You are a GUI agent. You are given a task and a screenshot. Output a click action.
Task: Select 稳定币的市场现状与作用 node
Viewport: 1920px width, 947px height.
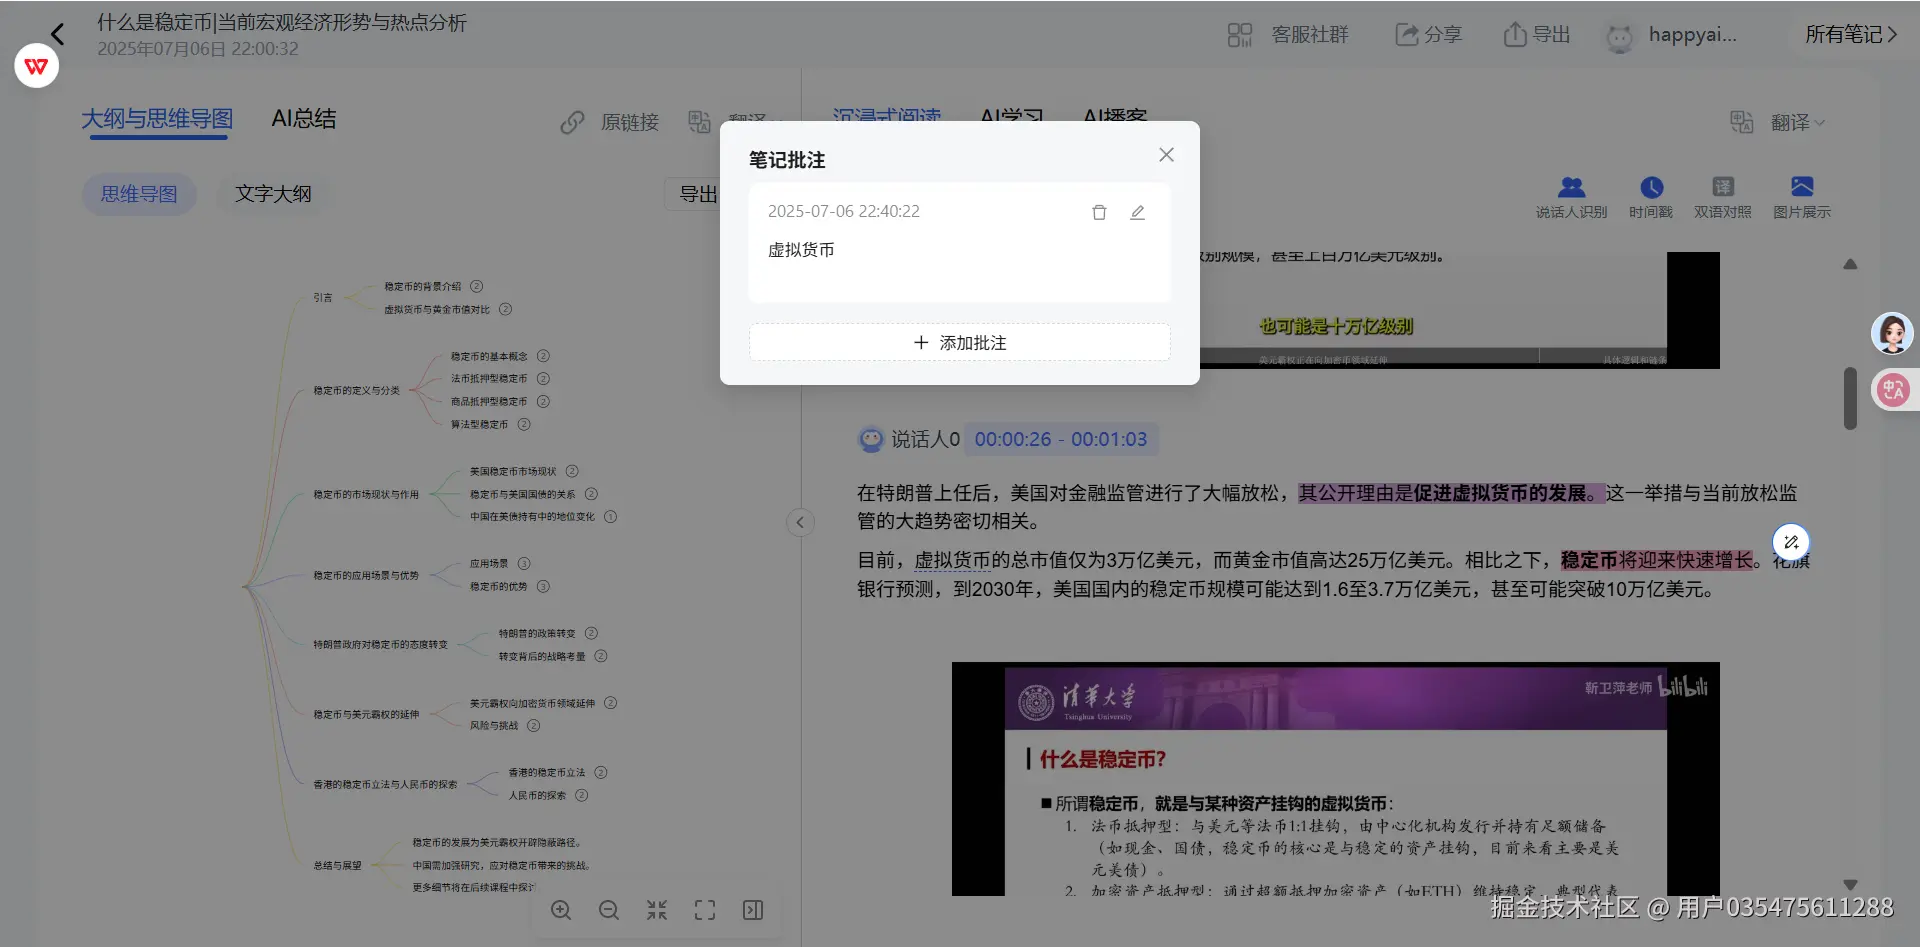(366, 495)
